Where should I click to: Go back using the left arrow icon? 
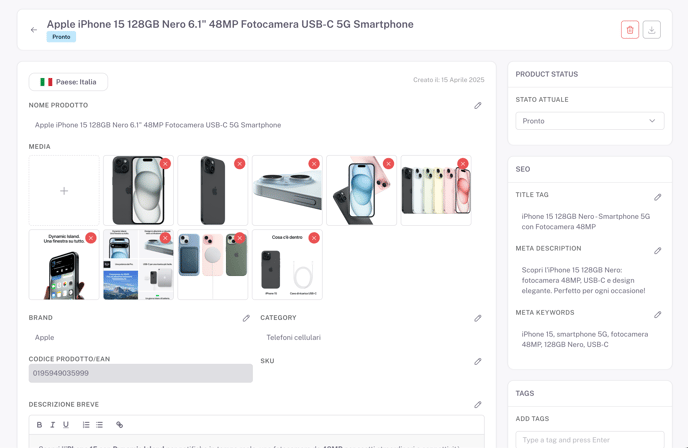tap(34, 30)
